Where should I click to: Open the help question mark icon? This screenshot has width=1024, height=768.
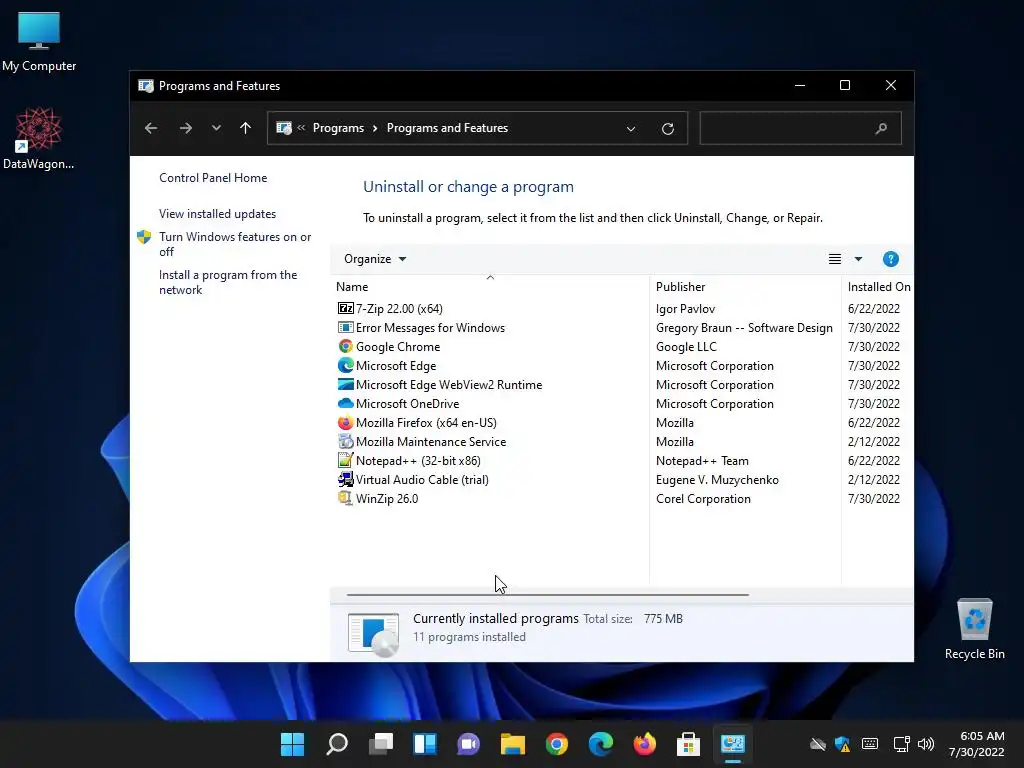click(890, 259)
